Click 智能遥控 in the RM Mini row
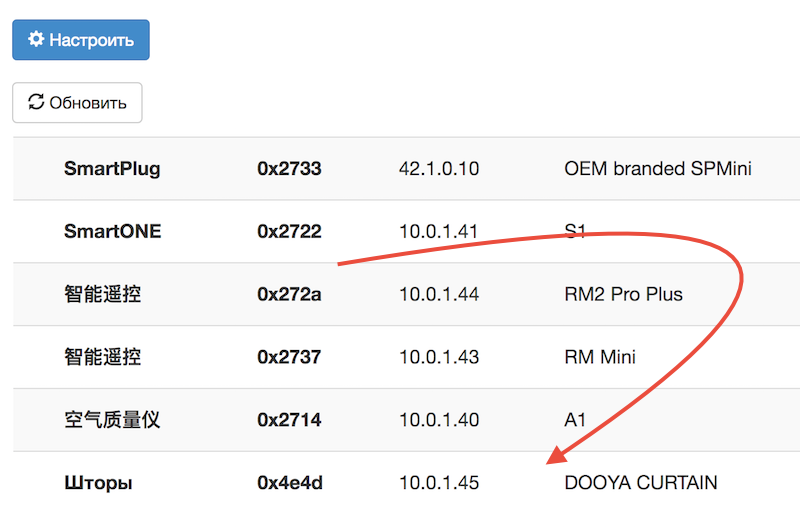This screenshot has width=800, height=528. tap(102, 357)
